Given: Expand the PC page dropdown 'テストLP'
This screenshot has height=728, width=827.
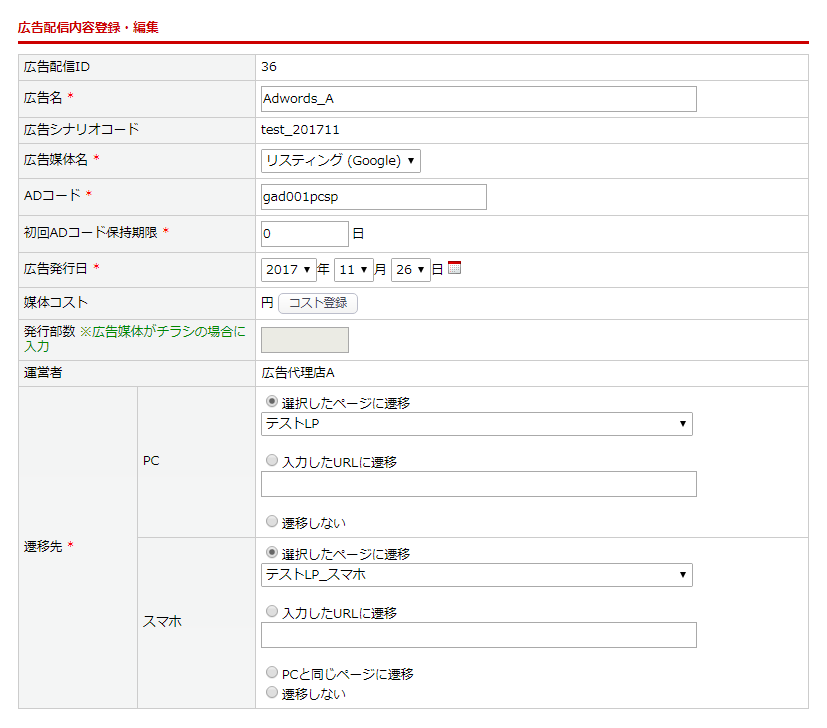Looking at the screenshot, I should point(476,424).
